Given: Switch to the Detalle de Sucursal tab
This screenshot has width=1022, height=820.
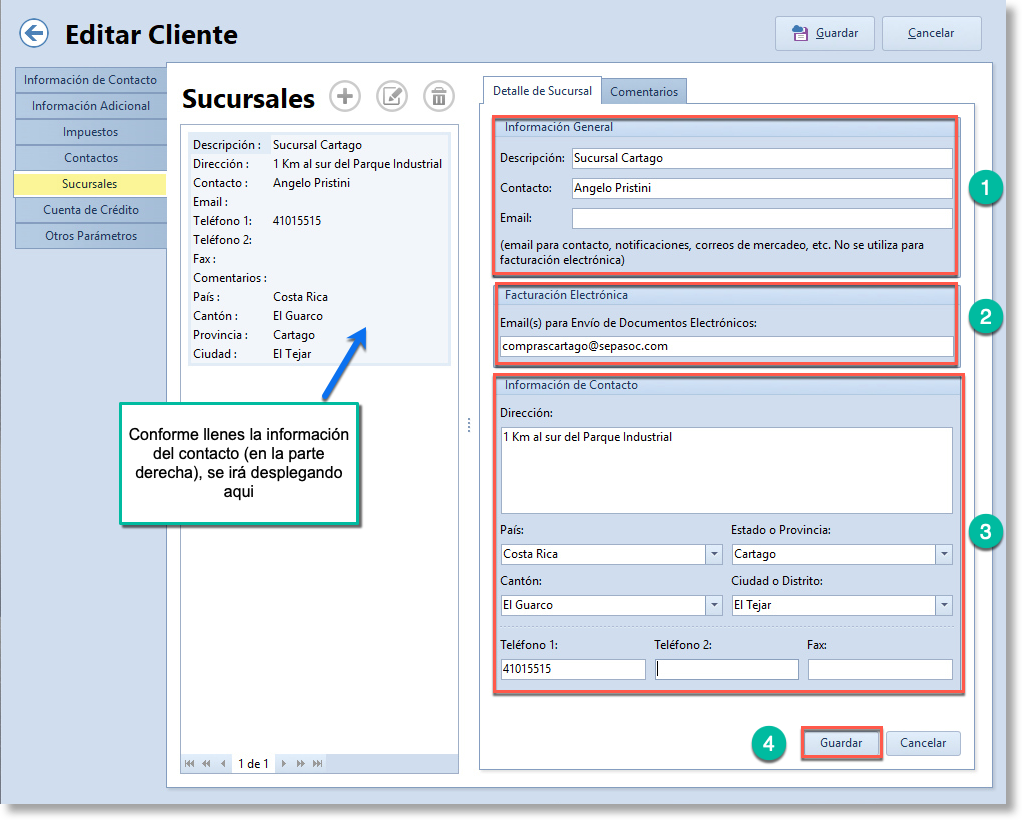Looking at the screenshot, I should (542, 91).
